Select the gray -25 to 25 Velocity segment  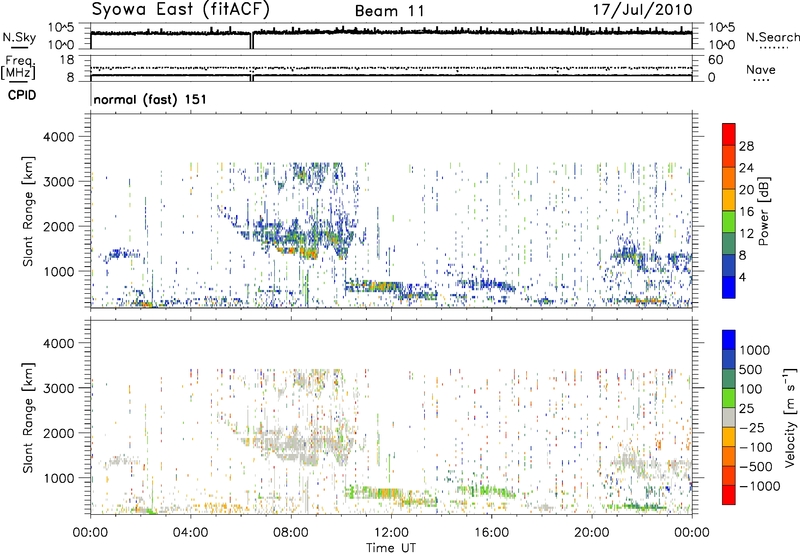[x=729, y=417]
